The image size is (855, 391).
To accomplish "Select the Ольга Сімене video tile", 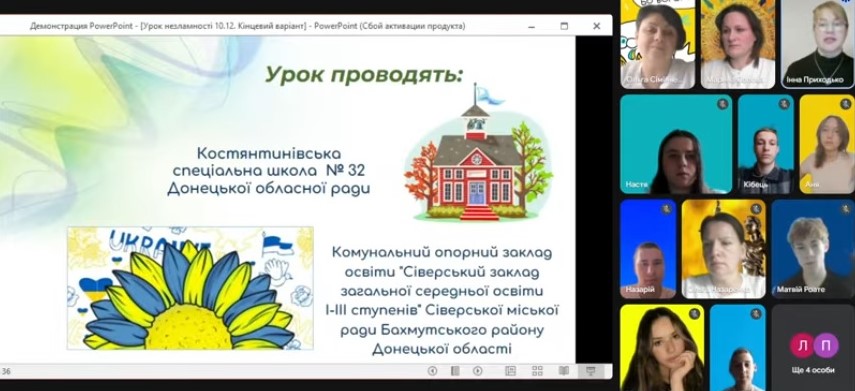I will tap(658, 44).
